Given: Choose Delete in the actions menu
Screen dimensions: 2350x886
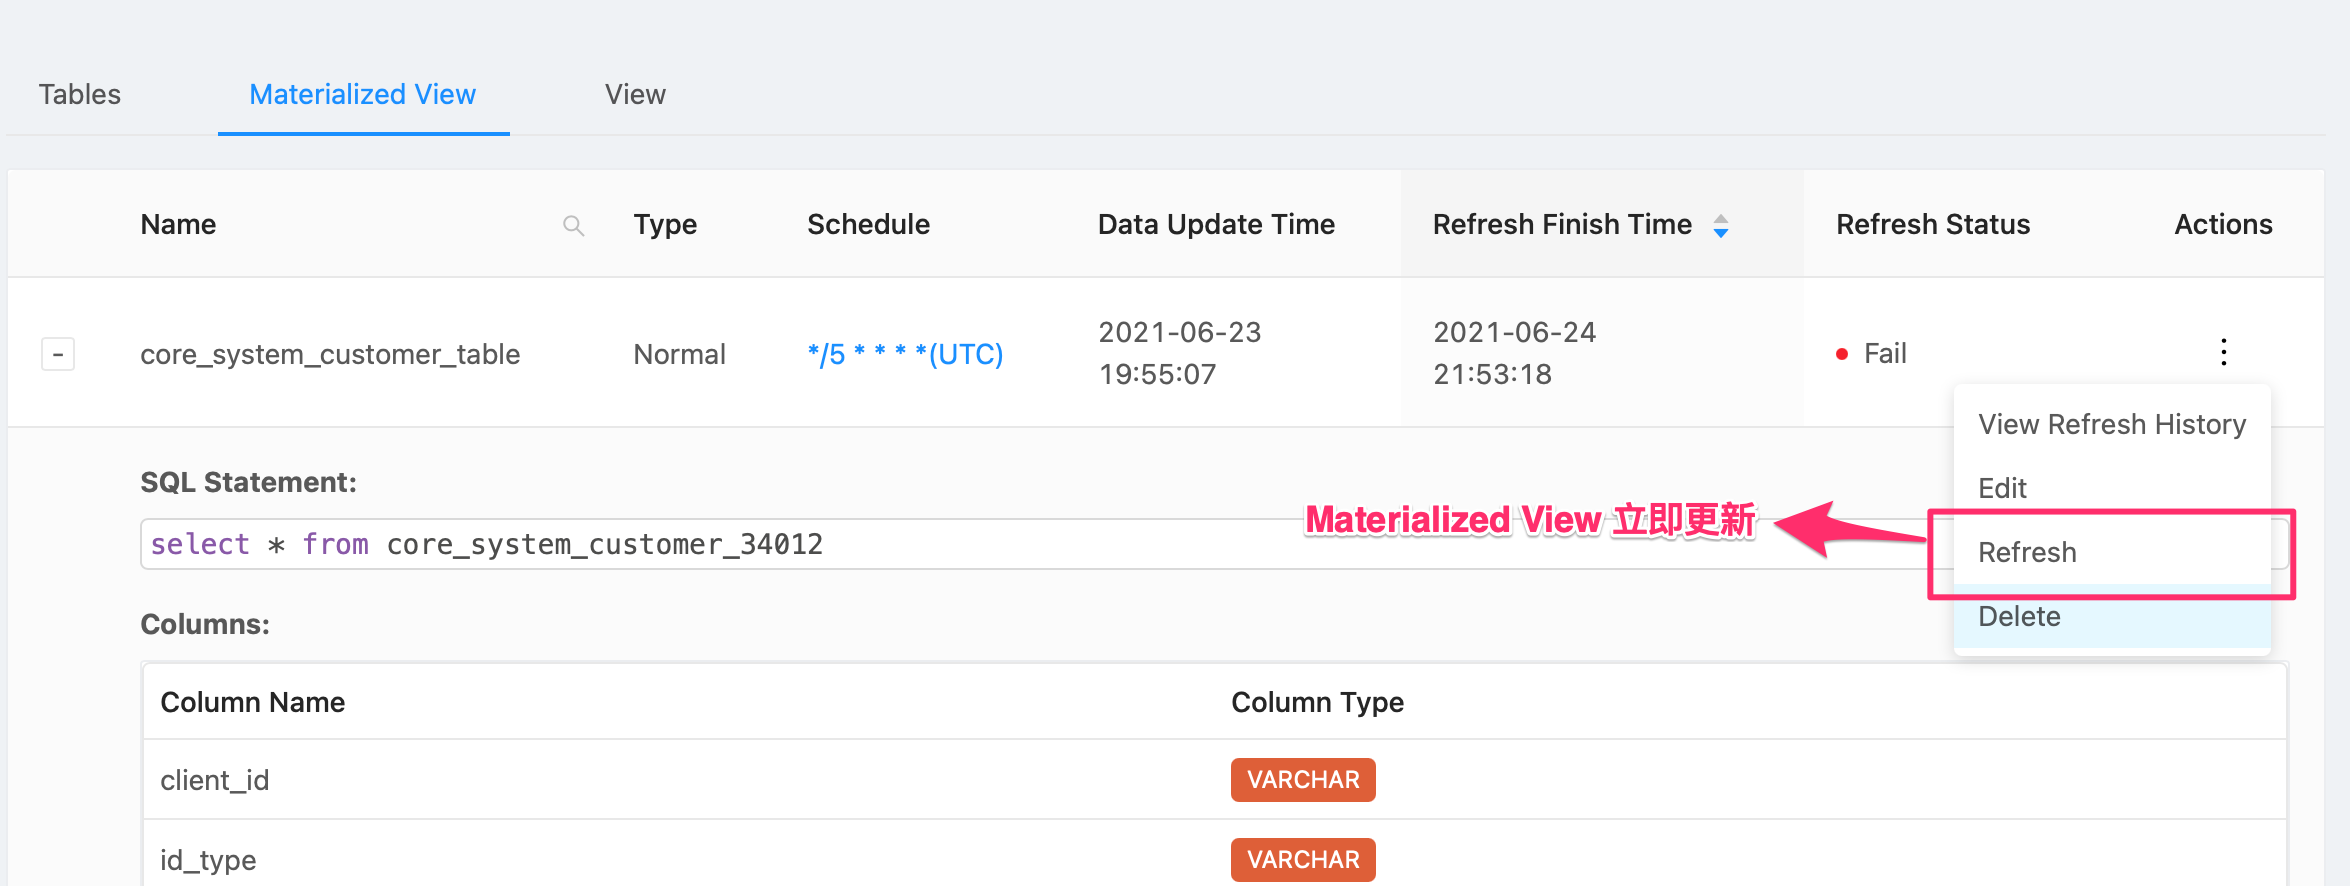Looking at the screenshot, I should coord(2112,616).
